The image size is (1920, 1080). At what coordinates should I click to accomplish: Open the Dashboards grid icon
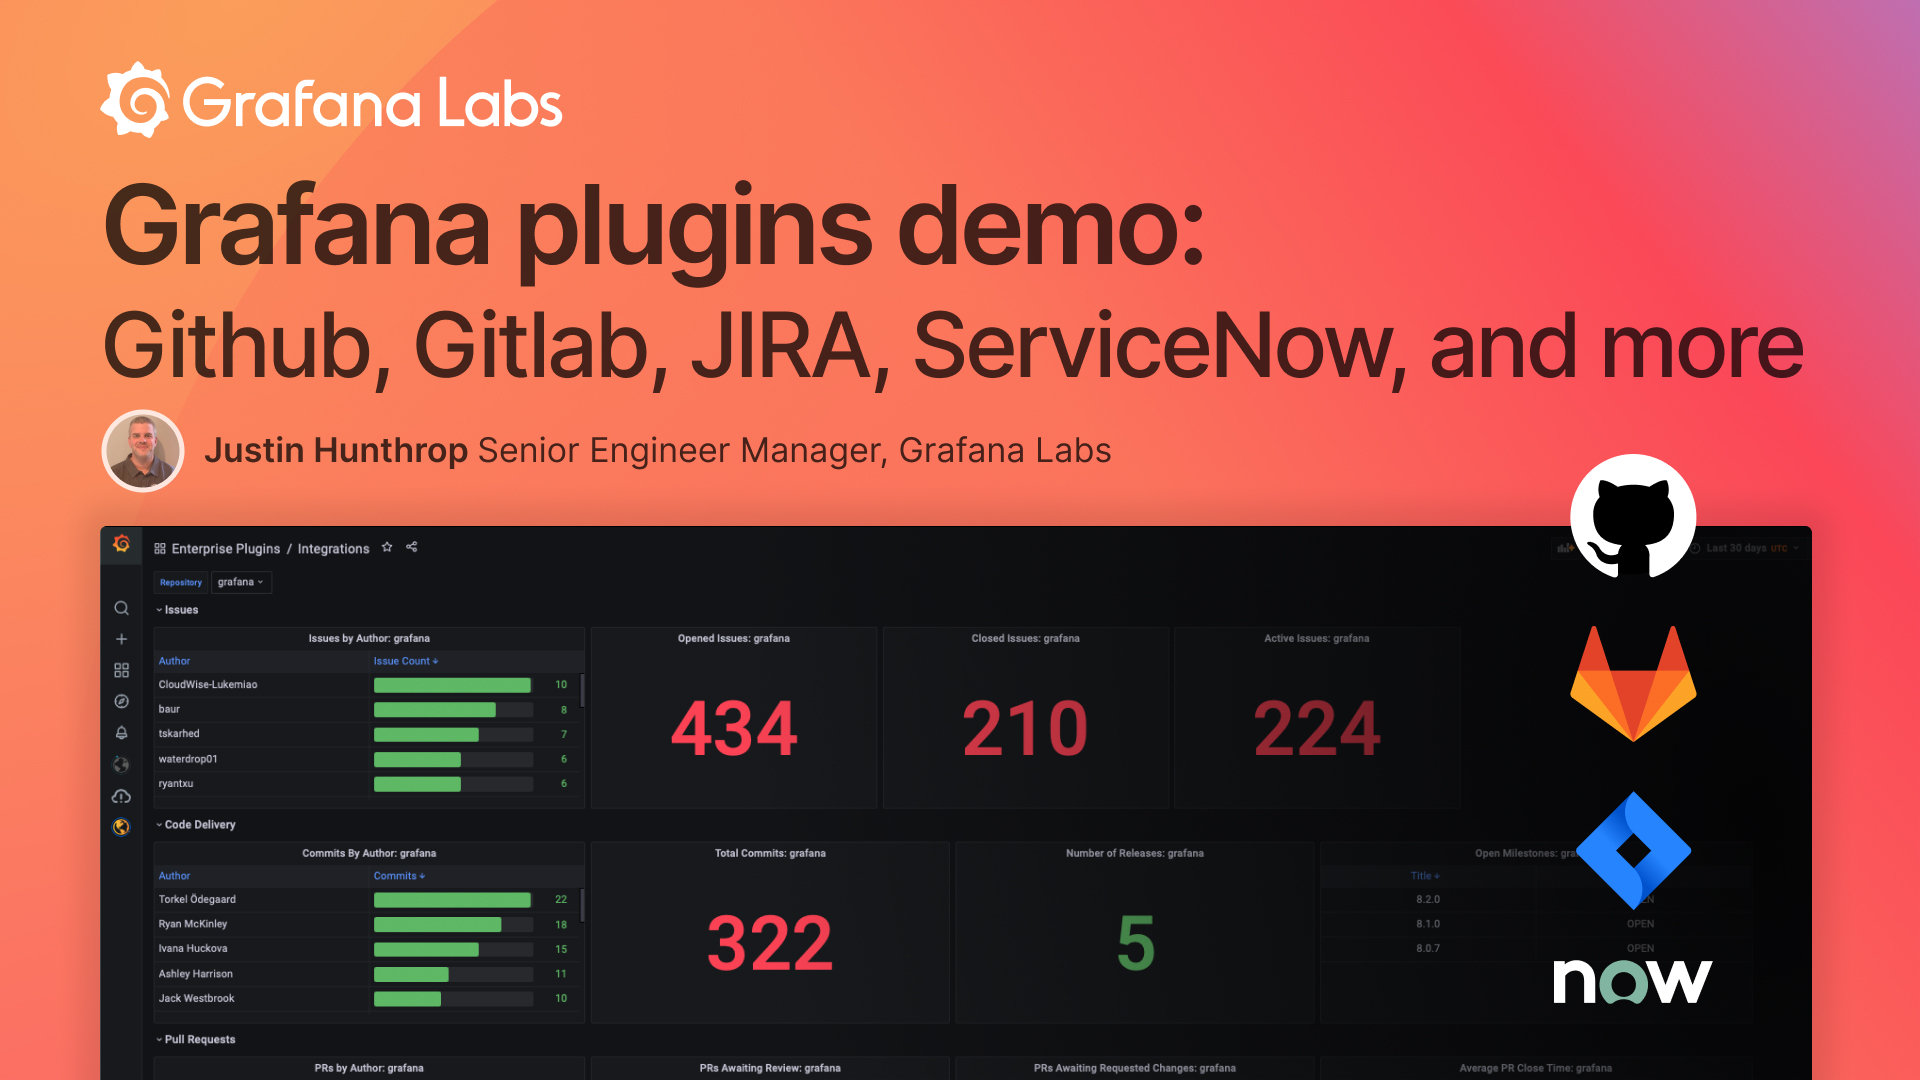[121, 670]
